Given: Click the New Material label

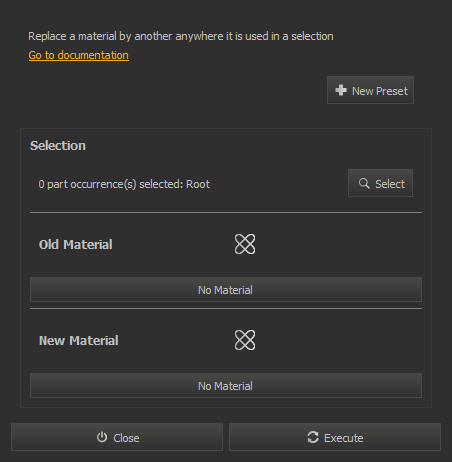Looking at the screenshot, I should click(79, 340).
